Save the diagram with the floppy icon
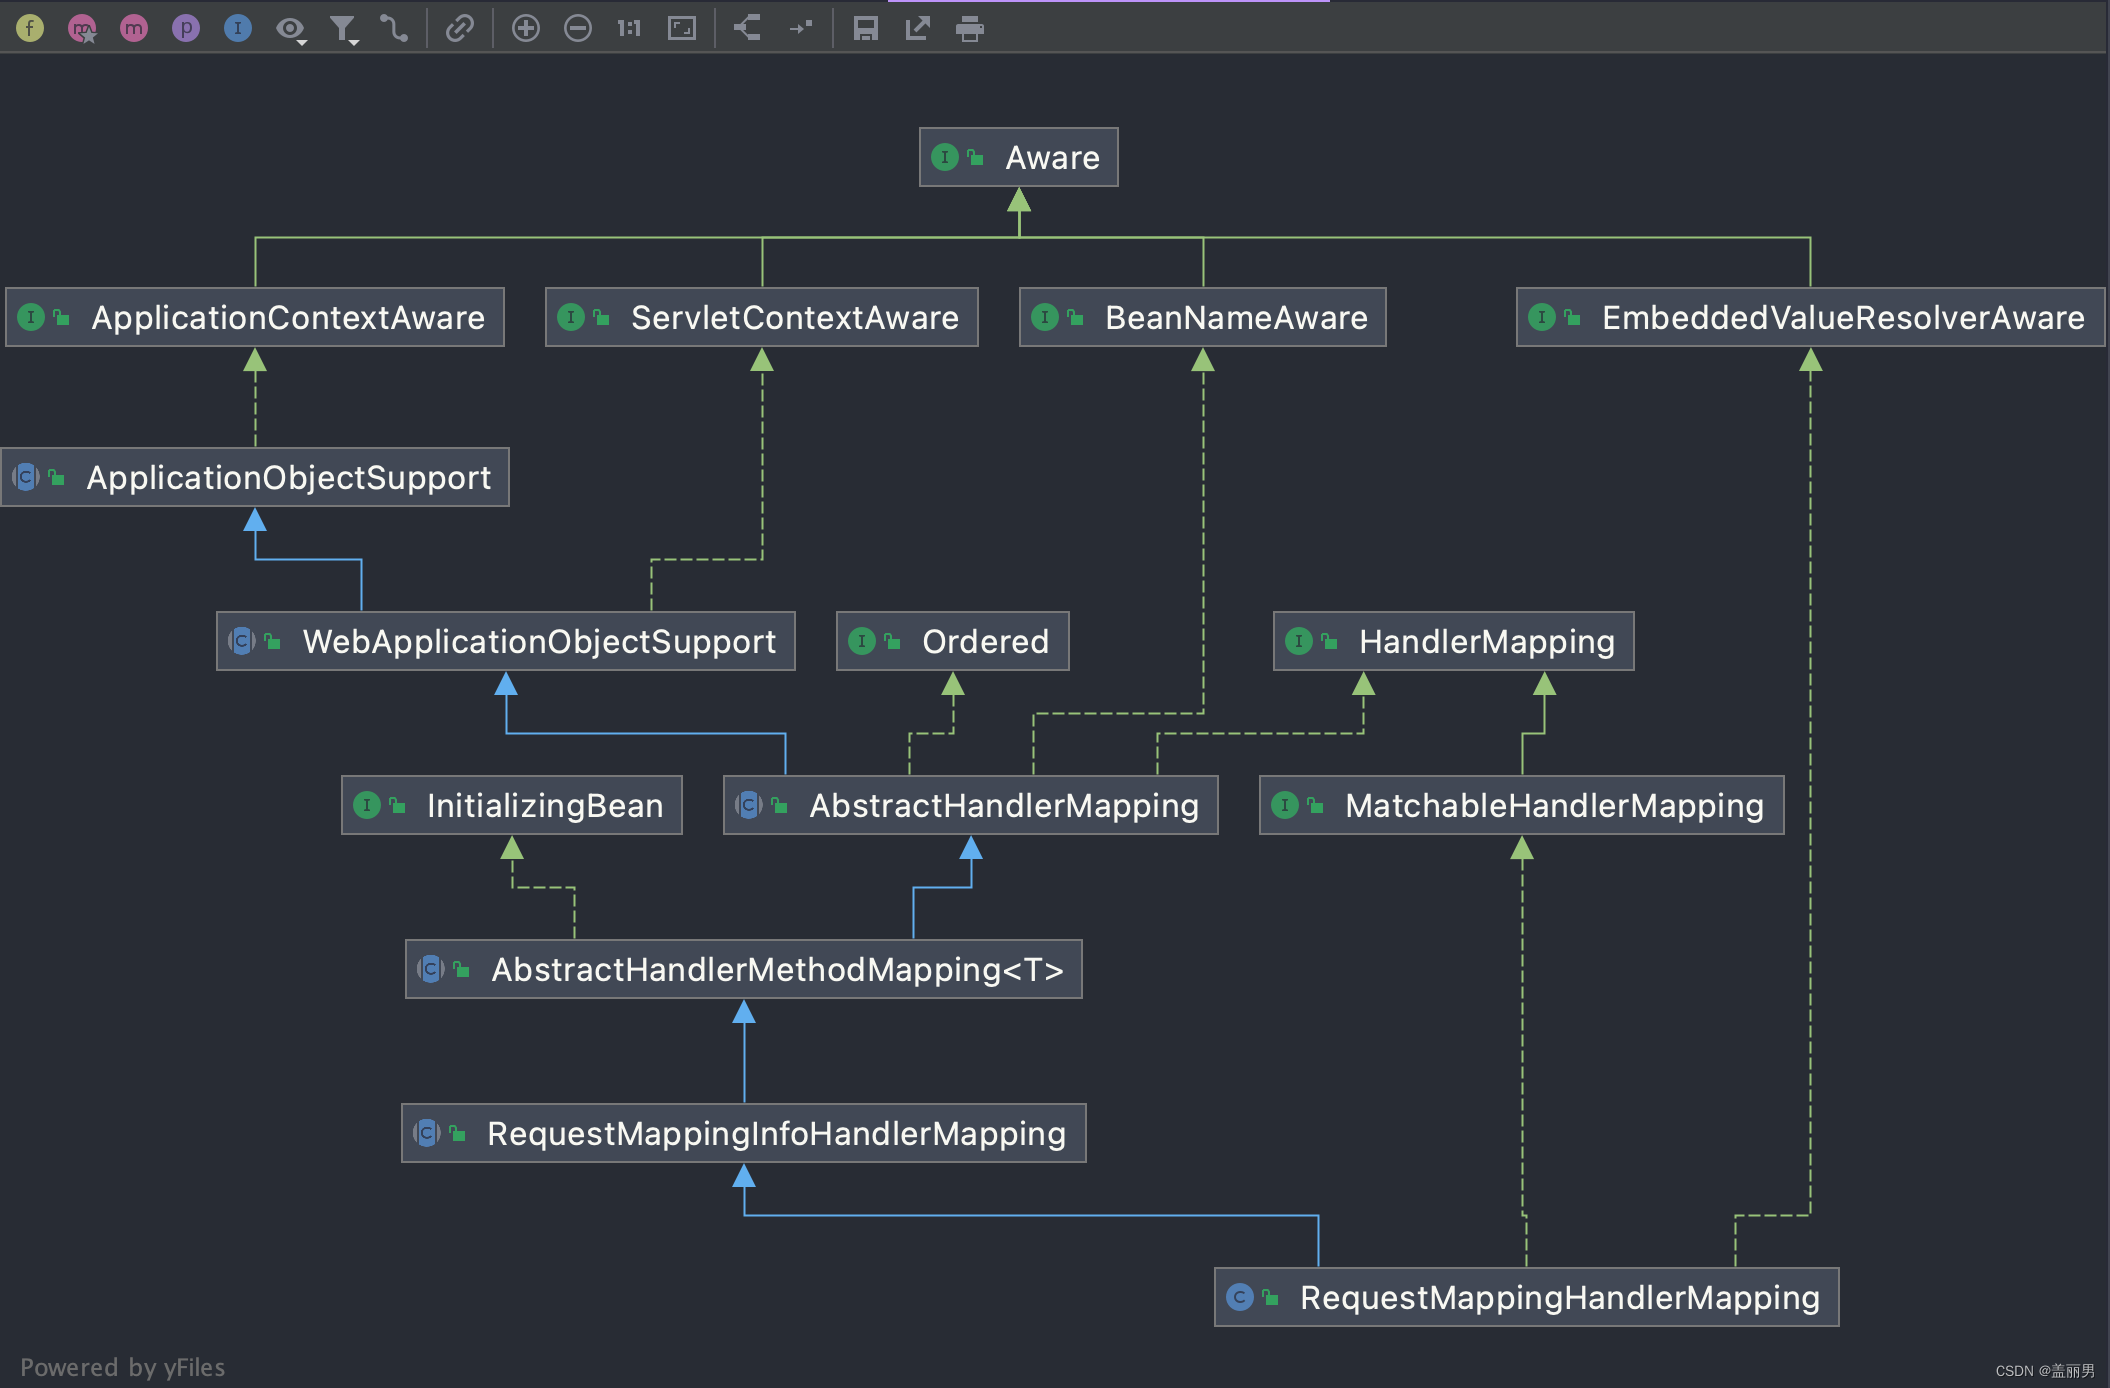The image size is (2110, 1388). click(x=866, y=28)
